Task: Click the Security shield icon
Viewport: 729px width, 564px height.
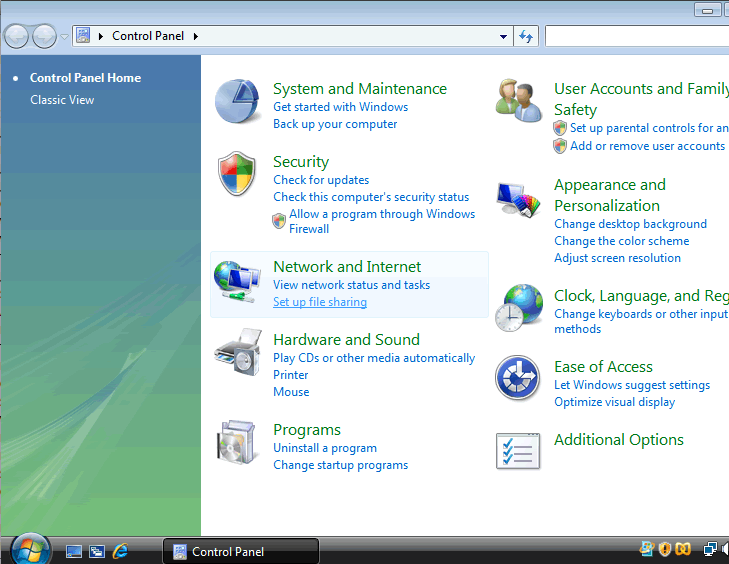Action: [237, 175]
